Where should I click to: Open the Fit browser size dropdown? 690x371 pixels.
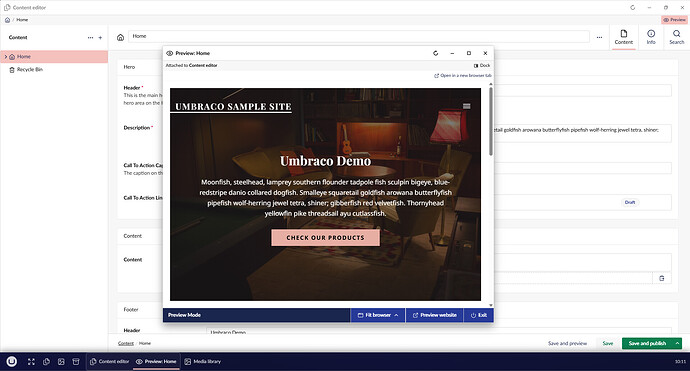(378, 315)
